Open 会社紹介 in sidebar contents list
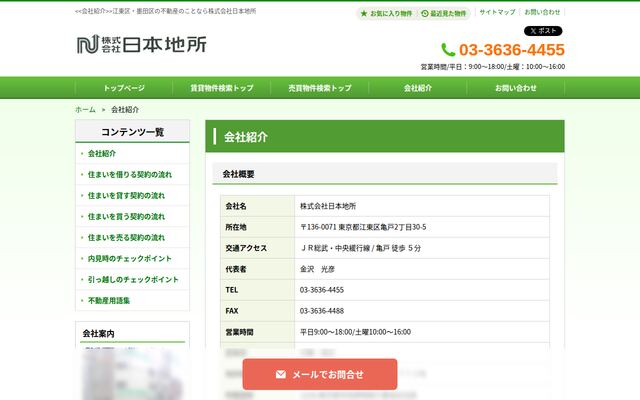Screen dimensions: 640x400 pos(102,153)
